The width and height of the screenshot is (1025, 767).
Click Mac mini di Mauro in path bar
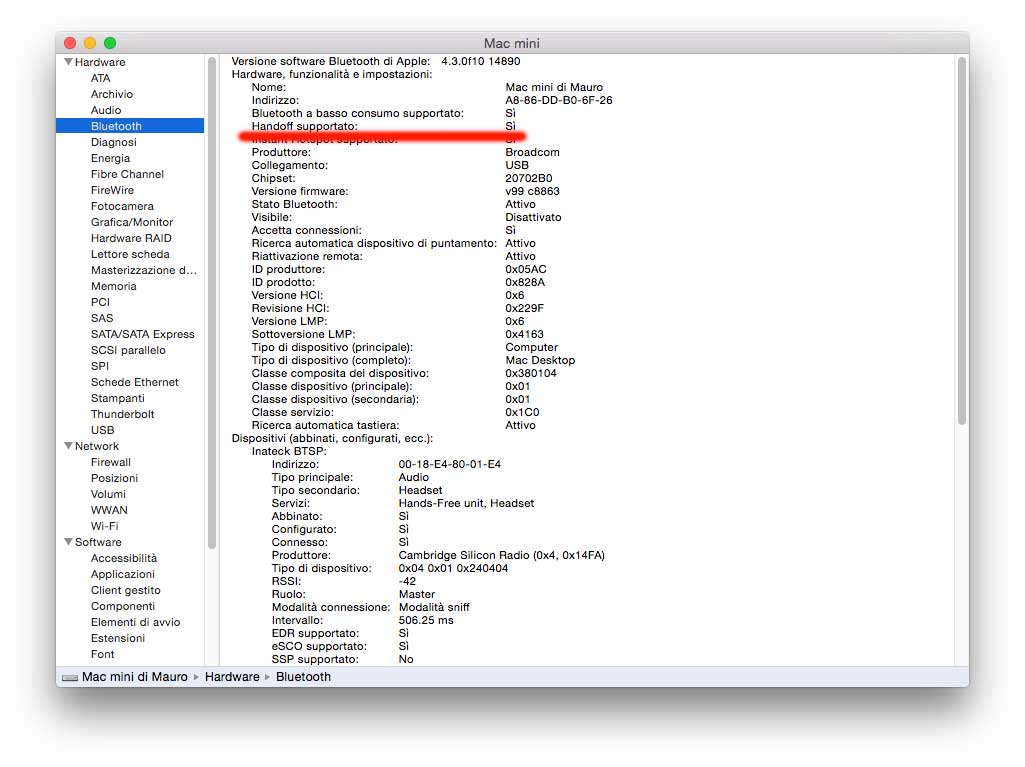pos(134,677)
